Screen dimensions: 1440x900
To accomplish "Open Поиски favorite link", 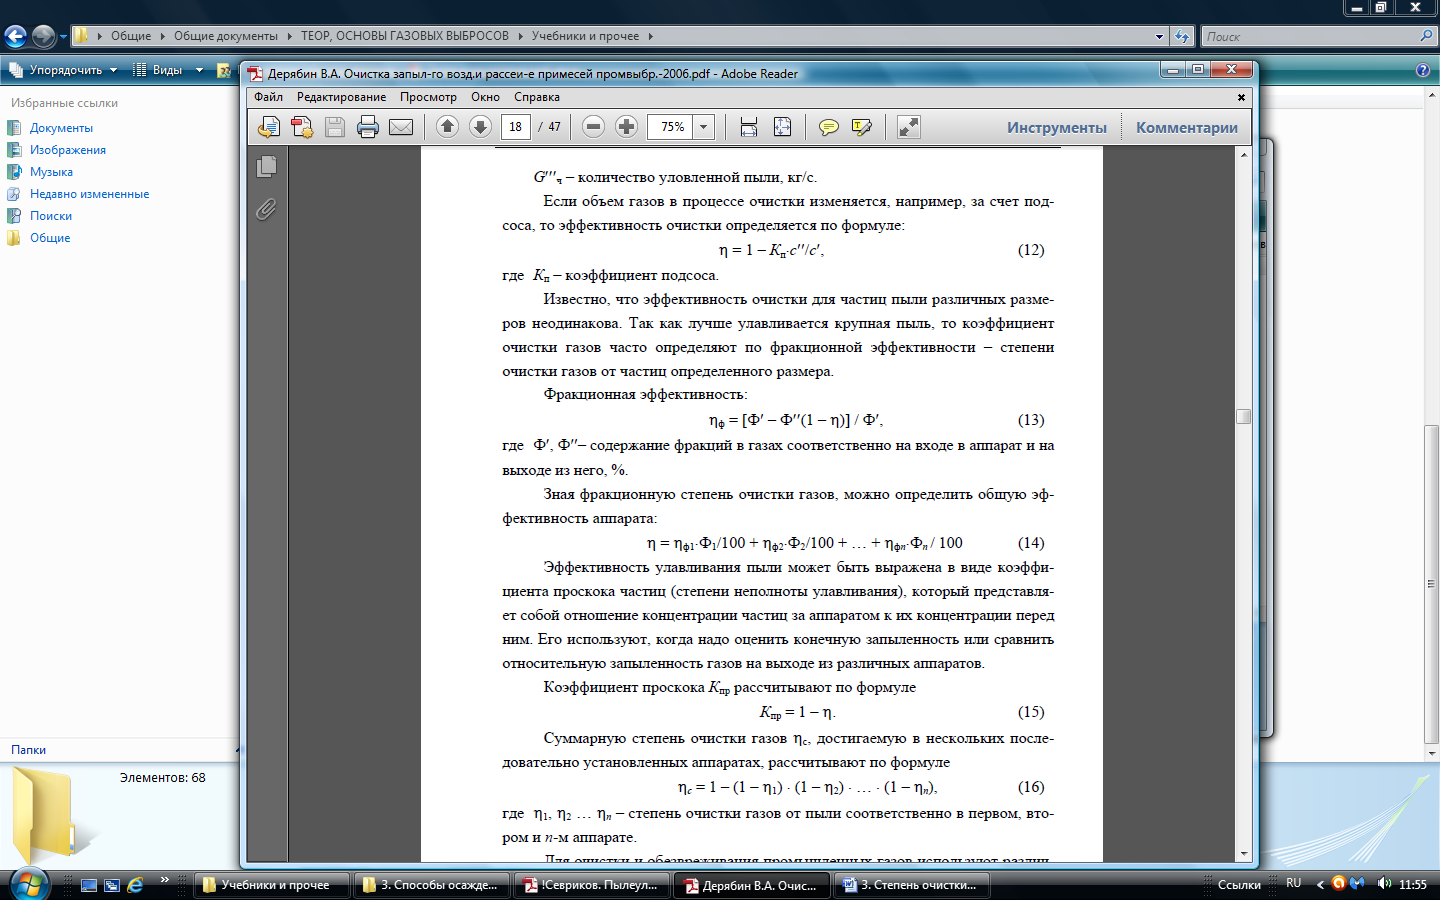I will pyautogui.click(x=51, y=216).
